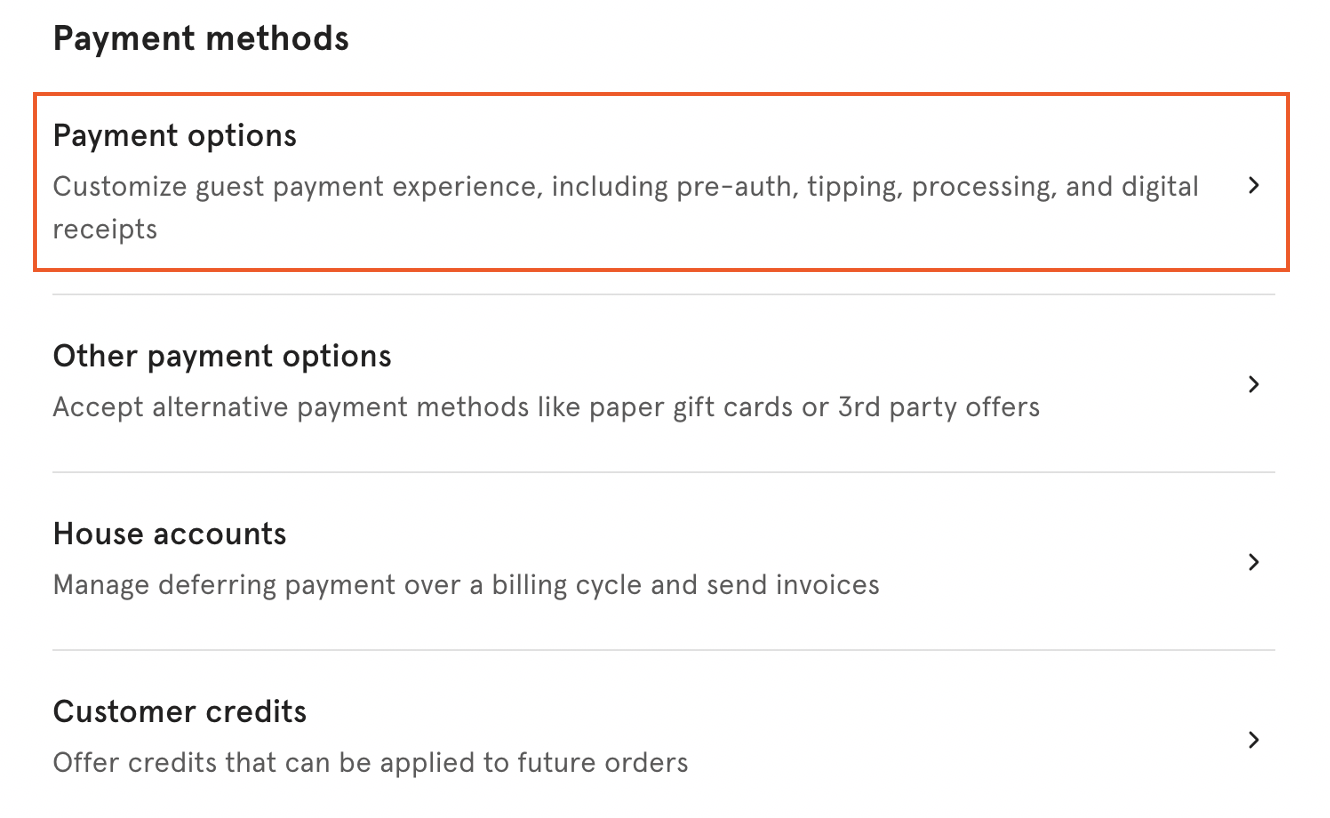Select the Customer credits list item
Screen dimensions: 1330x818
point(179,711)
